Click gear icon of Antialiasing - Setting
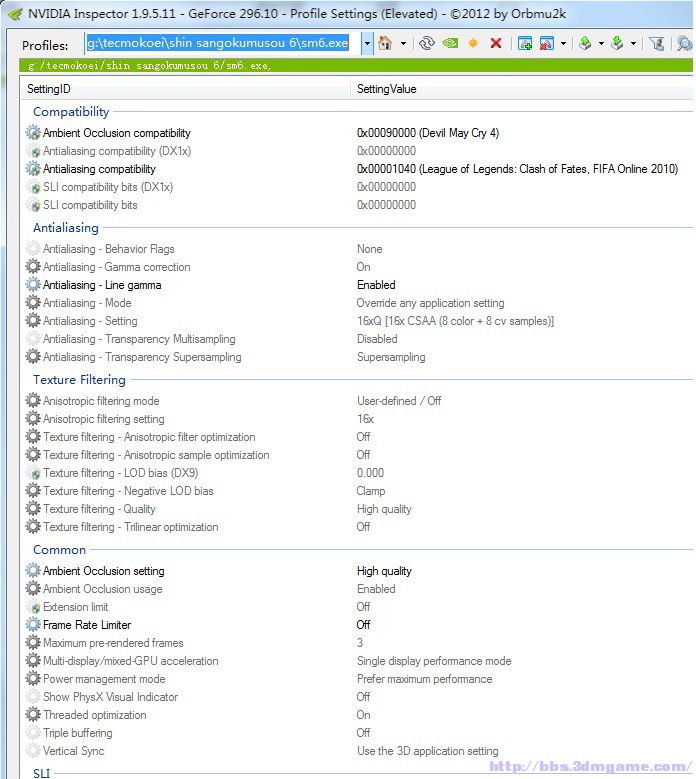 pos(33,320)
